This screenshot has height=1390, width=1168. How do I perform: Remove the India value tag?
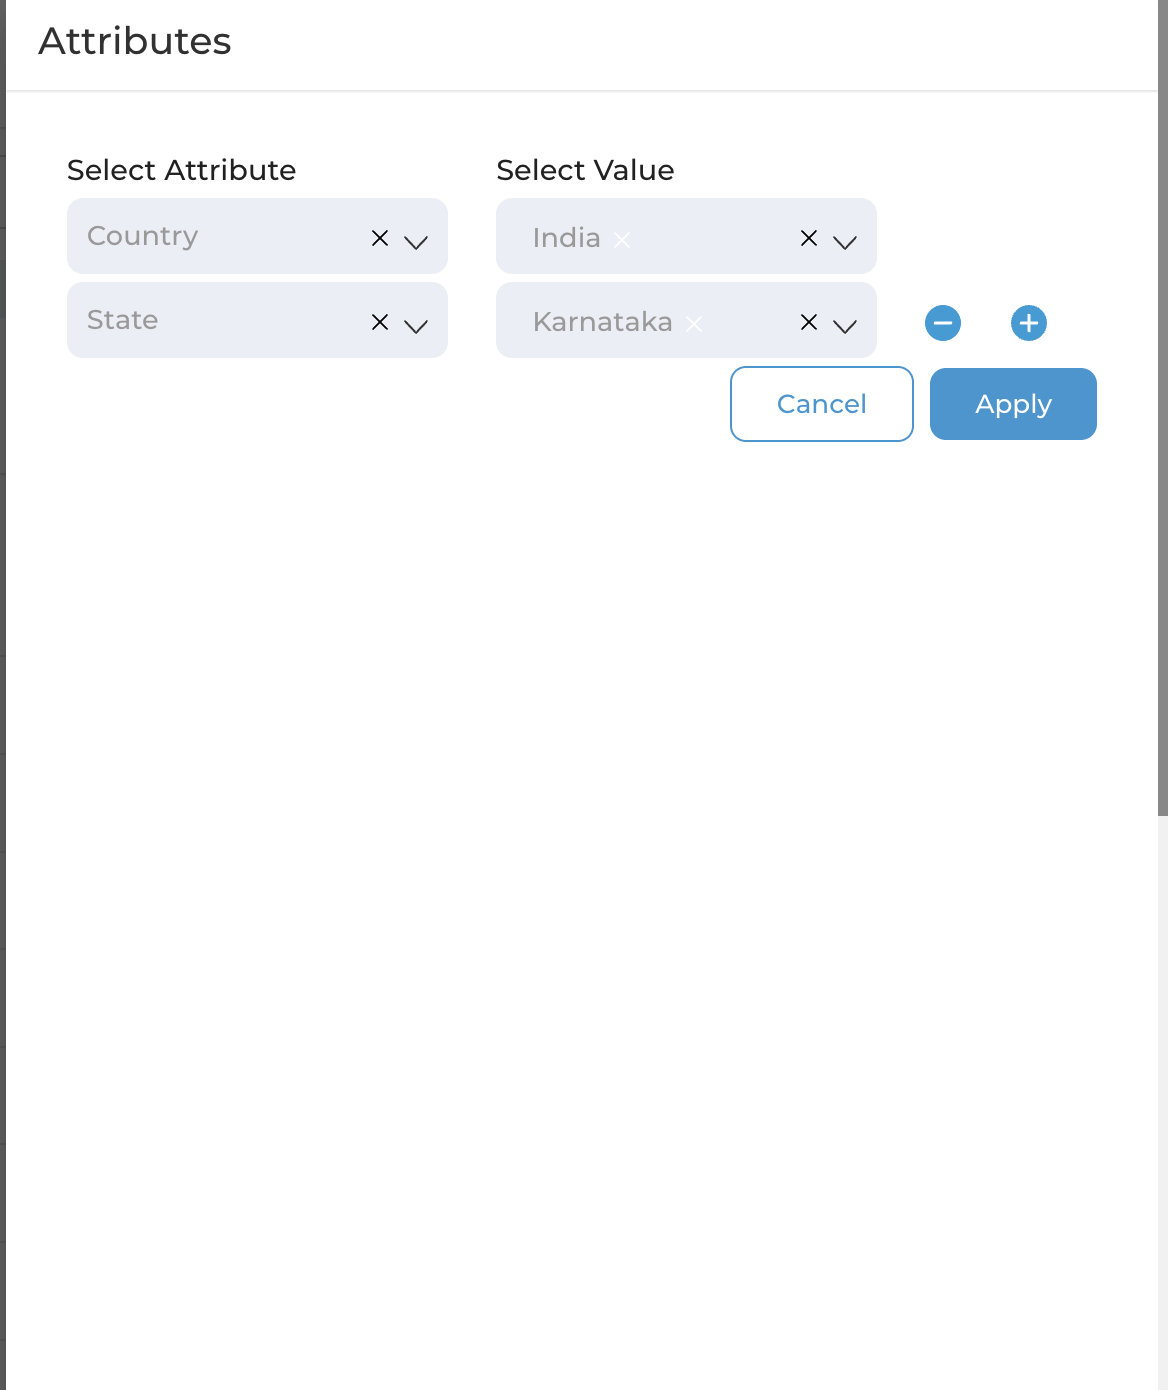click(x=622, y=240)
